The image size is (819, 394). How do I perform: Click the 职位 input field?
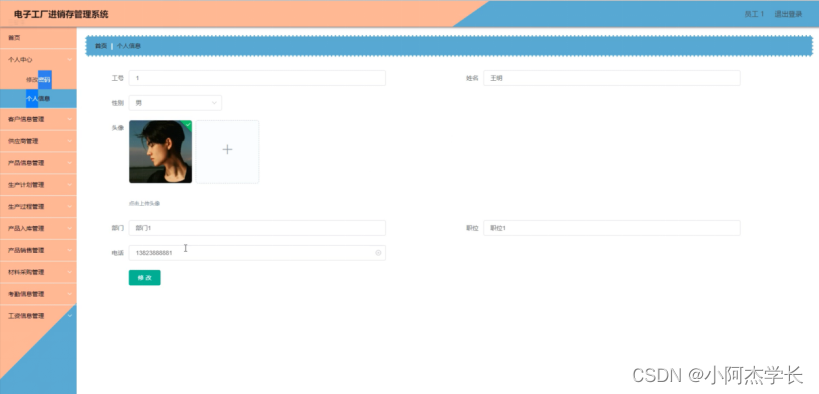point(612,228)
